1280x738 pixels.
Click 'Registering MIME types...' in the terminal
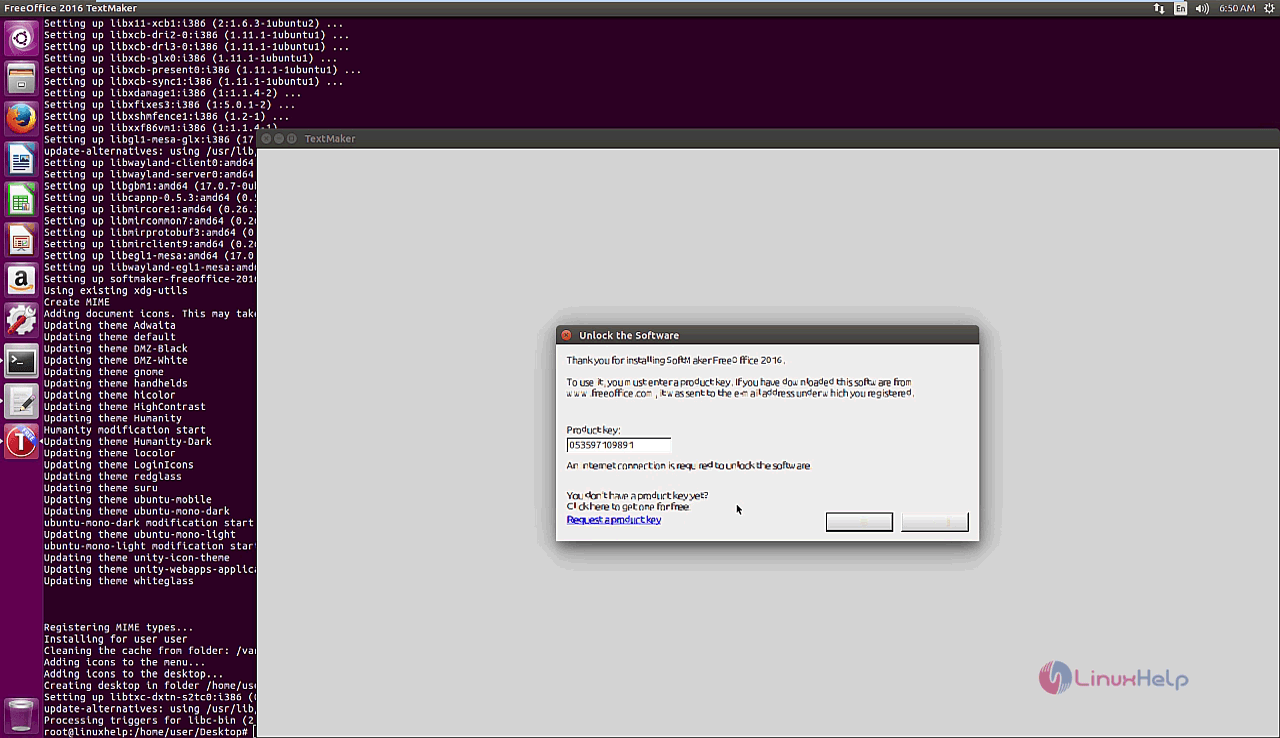click(119, 628)
